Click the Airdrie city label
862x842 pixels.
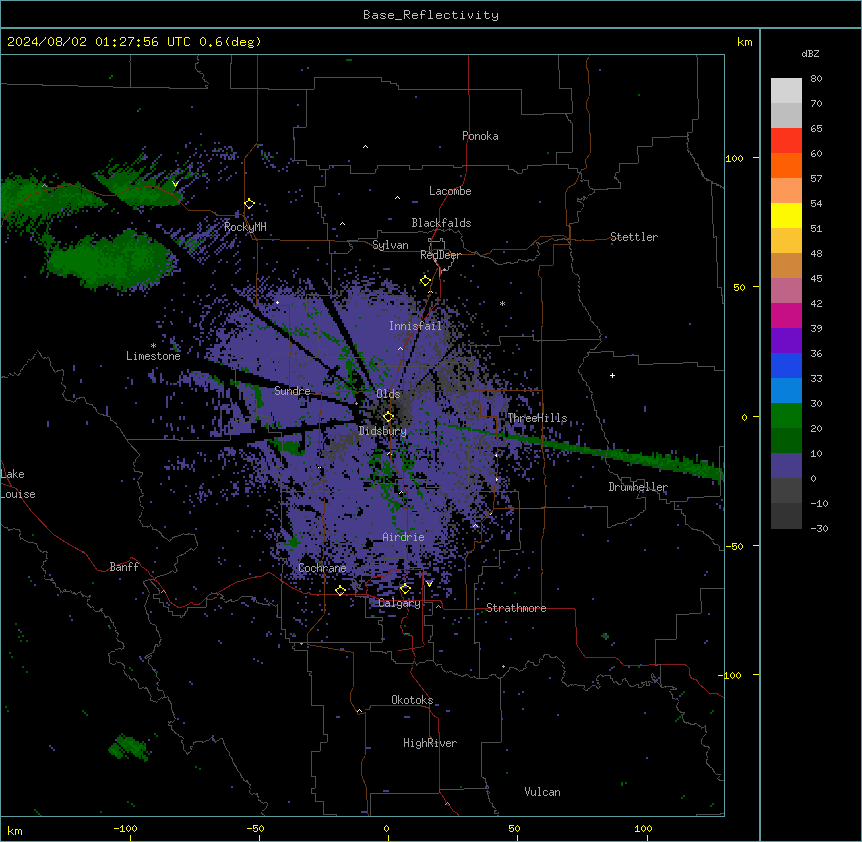click(x=404, y=537)
